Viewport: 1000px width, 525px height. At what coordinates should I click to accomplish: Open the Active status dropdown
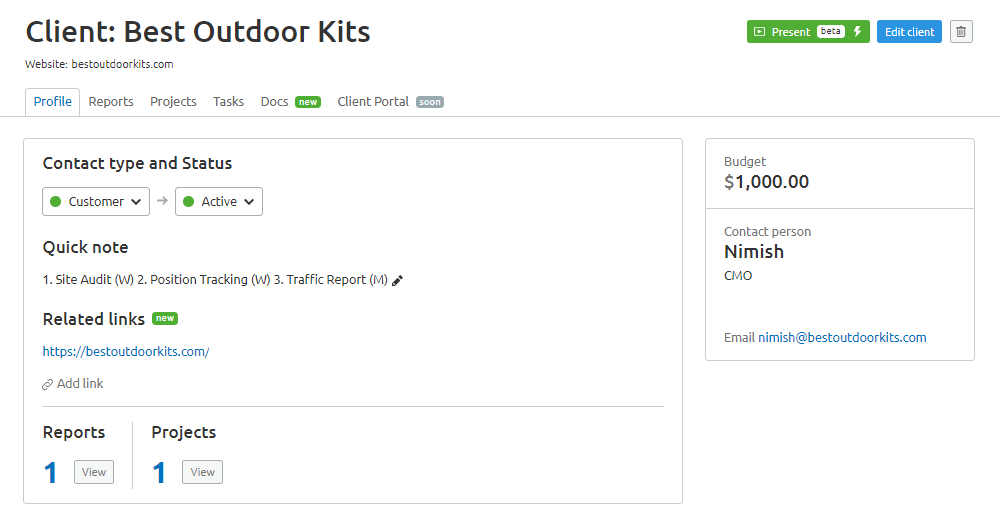[x=219, y=202]
